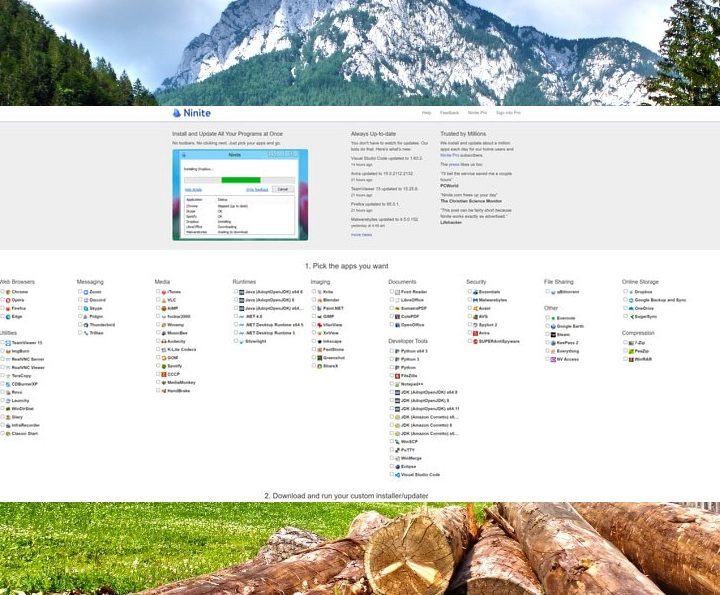This screenshot has width=720, height=595.
Task: Click the Ninite Pro link in subscribers text
Action: click(450, 155)
